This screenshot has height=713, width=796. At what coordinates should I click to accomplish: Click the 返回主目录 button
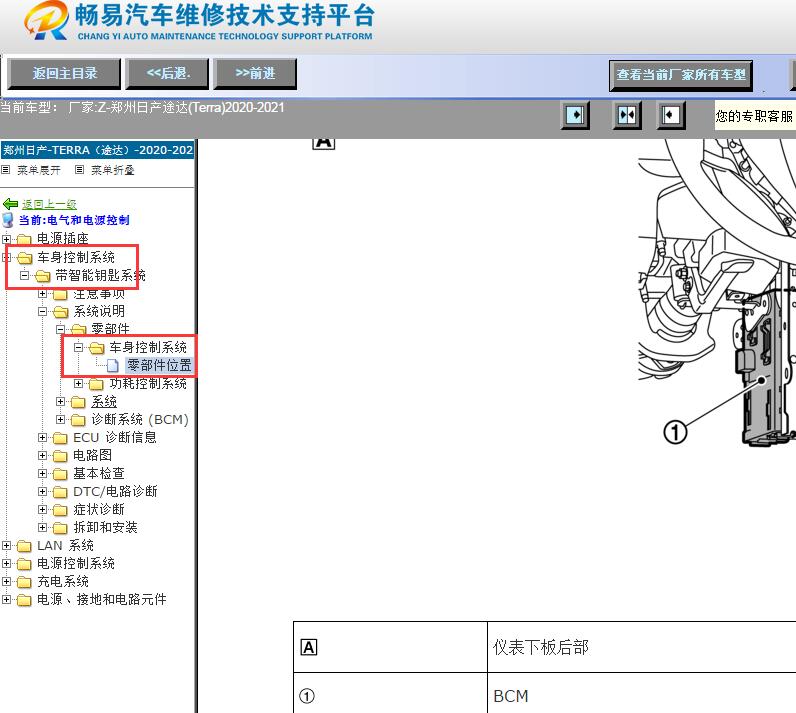pos(64,74)
